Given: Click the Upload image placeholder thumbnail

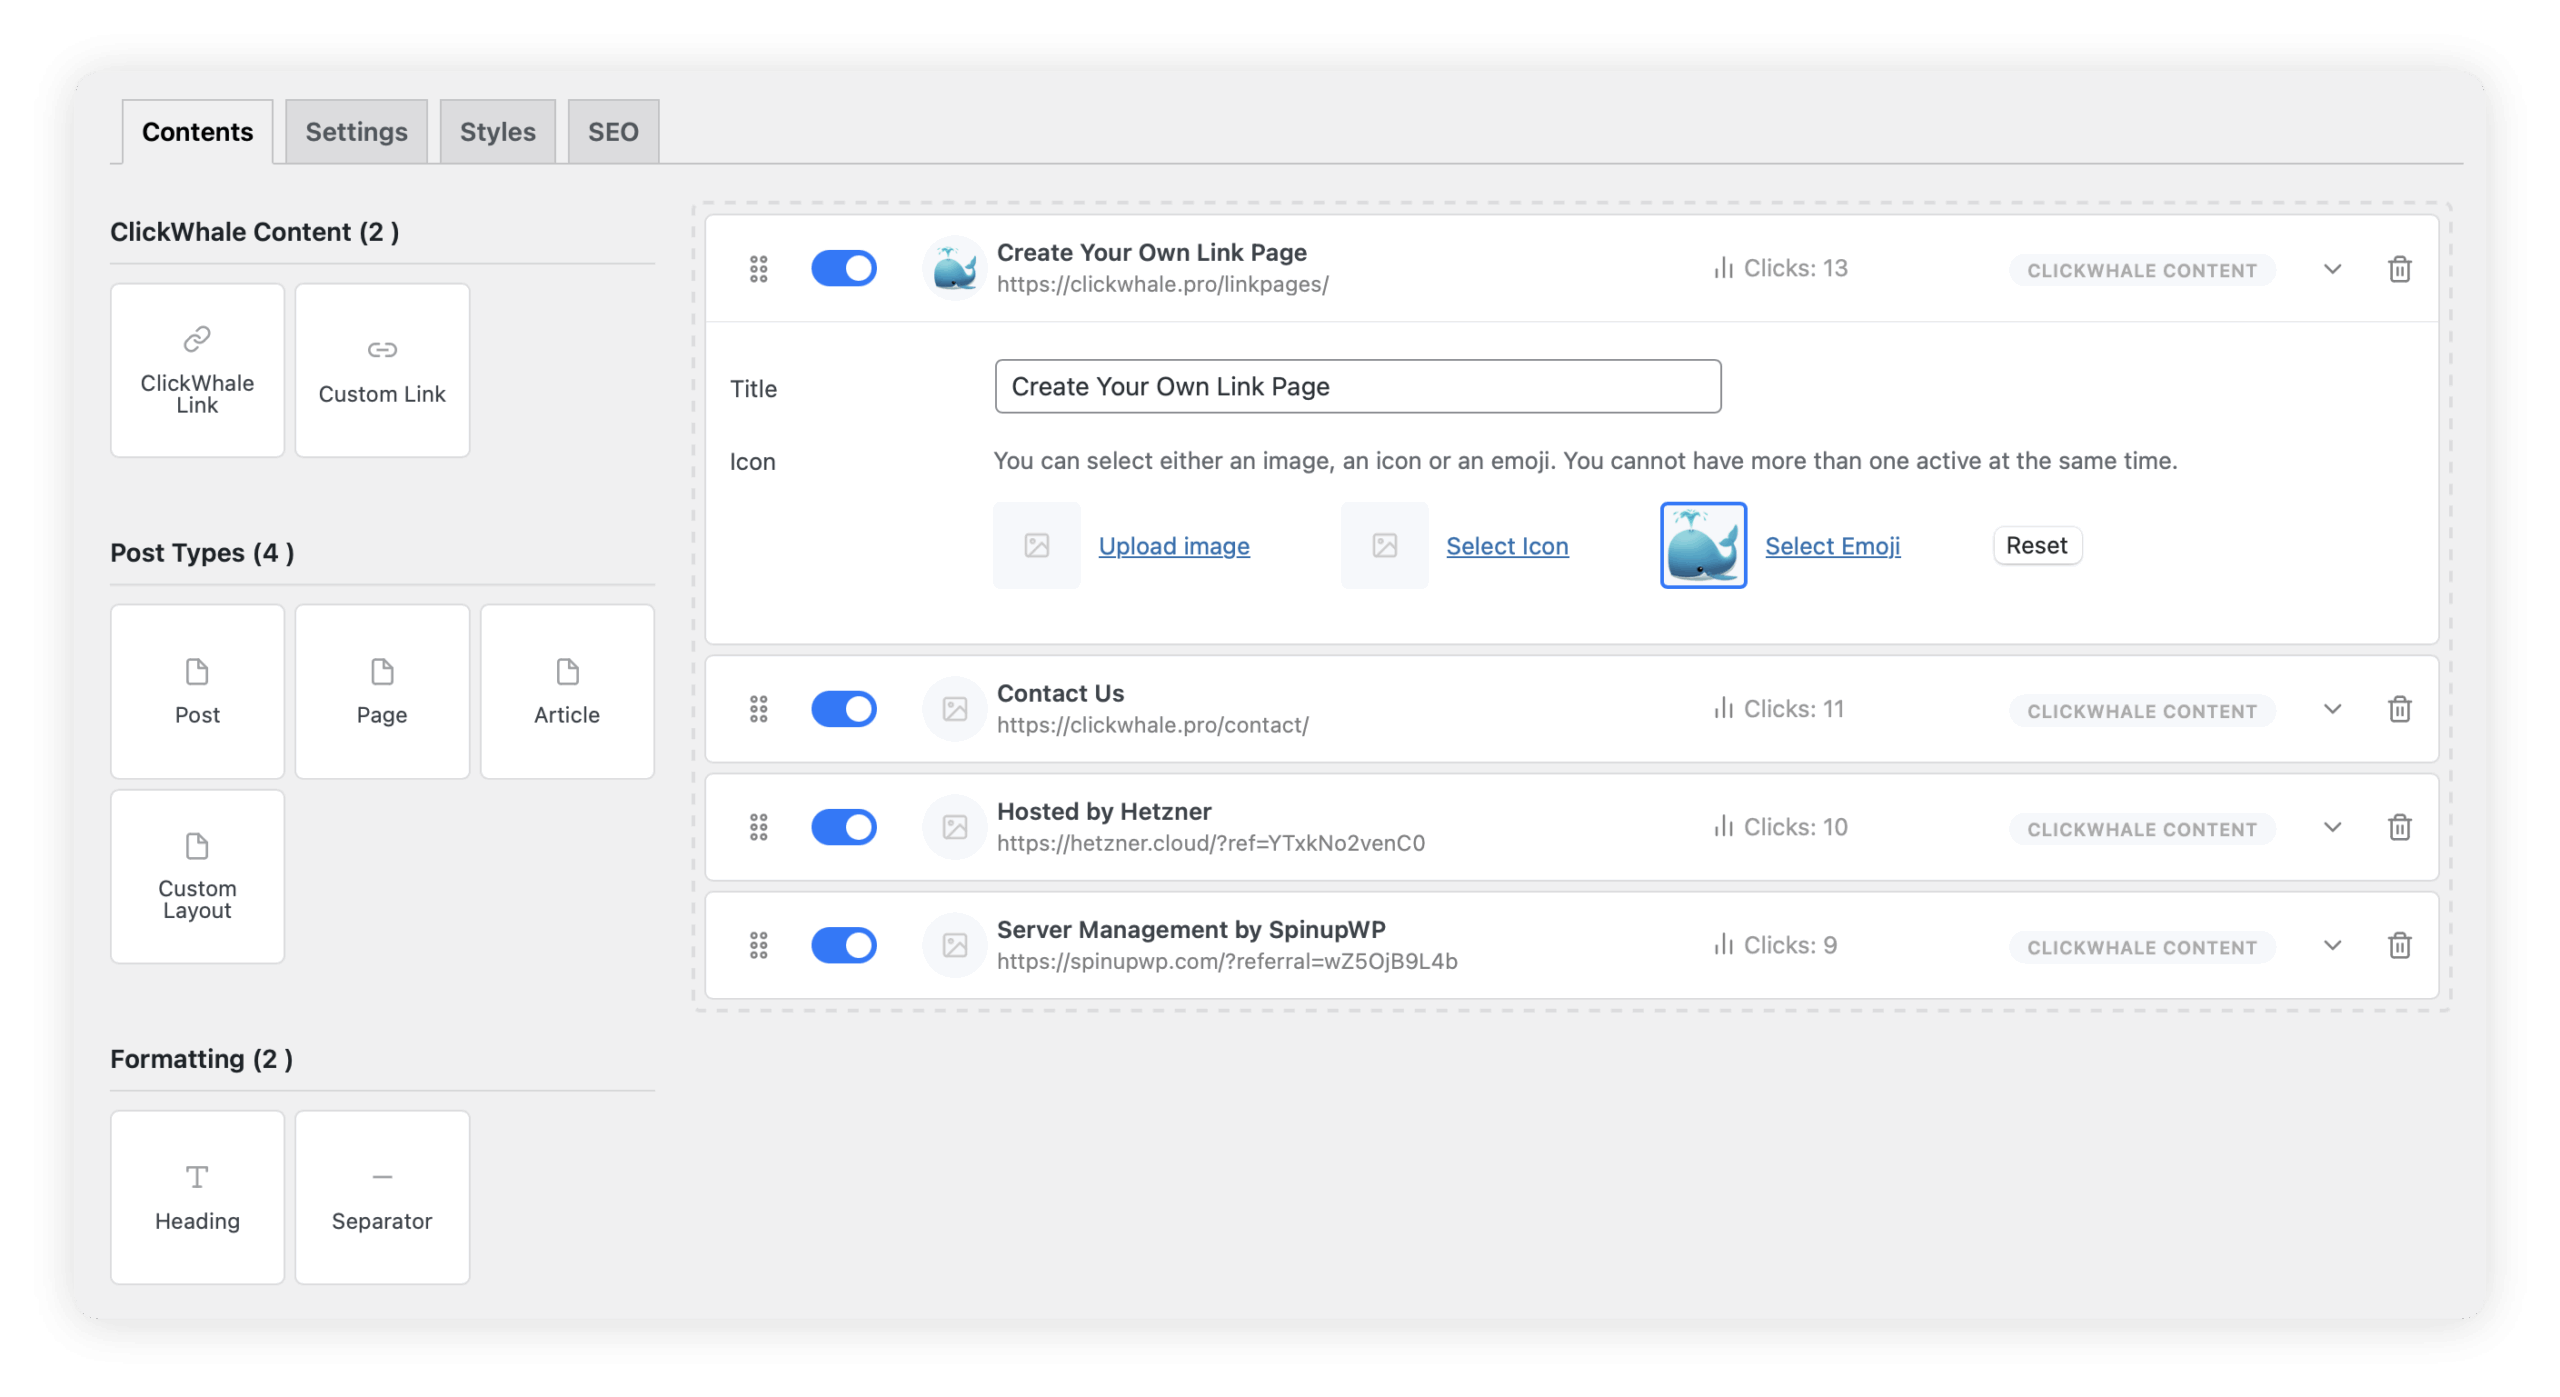Looking at the screenshot, I should pyautogui.click(x=1037, y=545).
